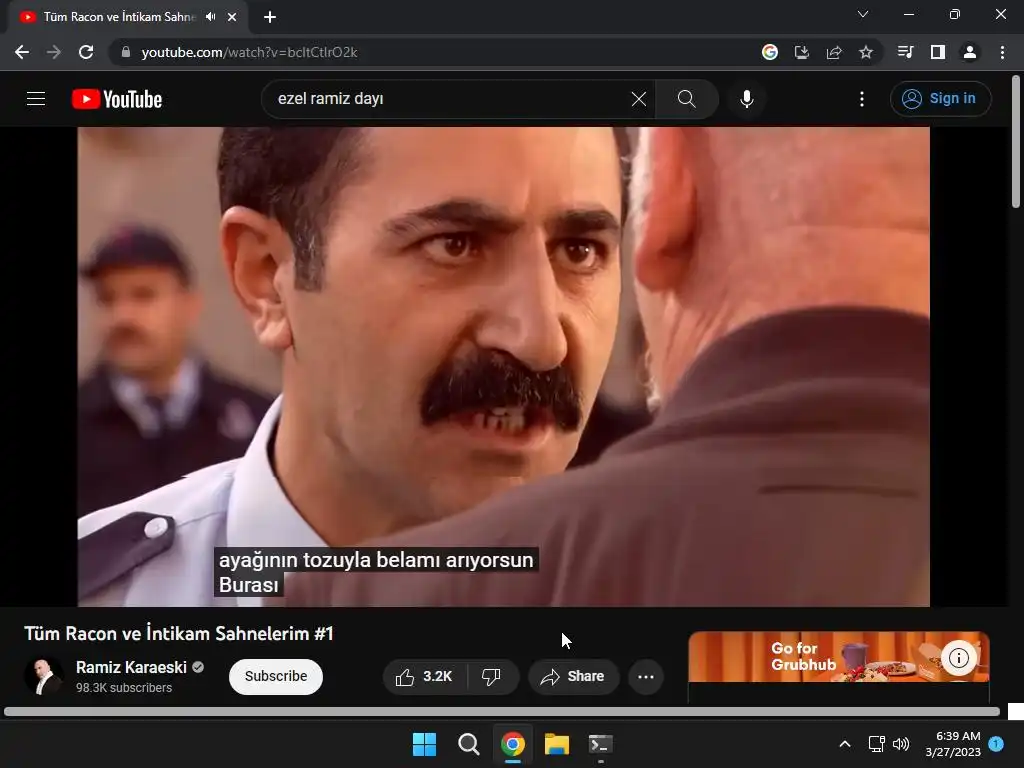Open the Google account icon in address bar
This screenshot has width=1024, height=768.
tap(770, 52)
